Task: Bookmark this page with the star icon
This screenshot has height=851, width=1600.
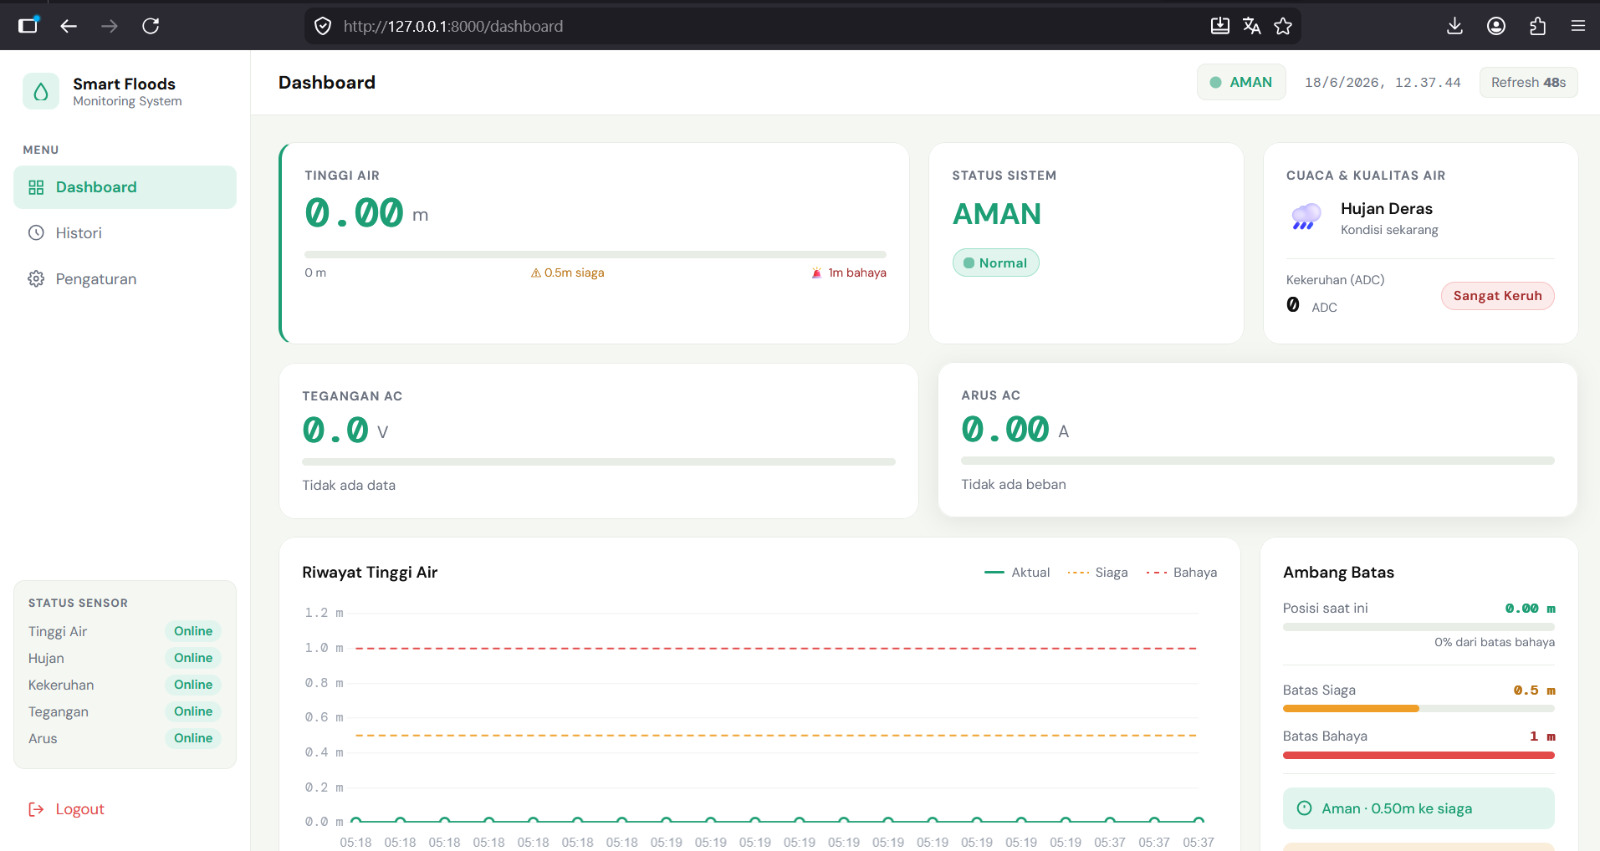Action: click(x=1284, y=26)
